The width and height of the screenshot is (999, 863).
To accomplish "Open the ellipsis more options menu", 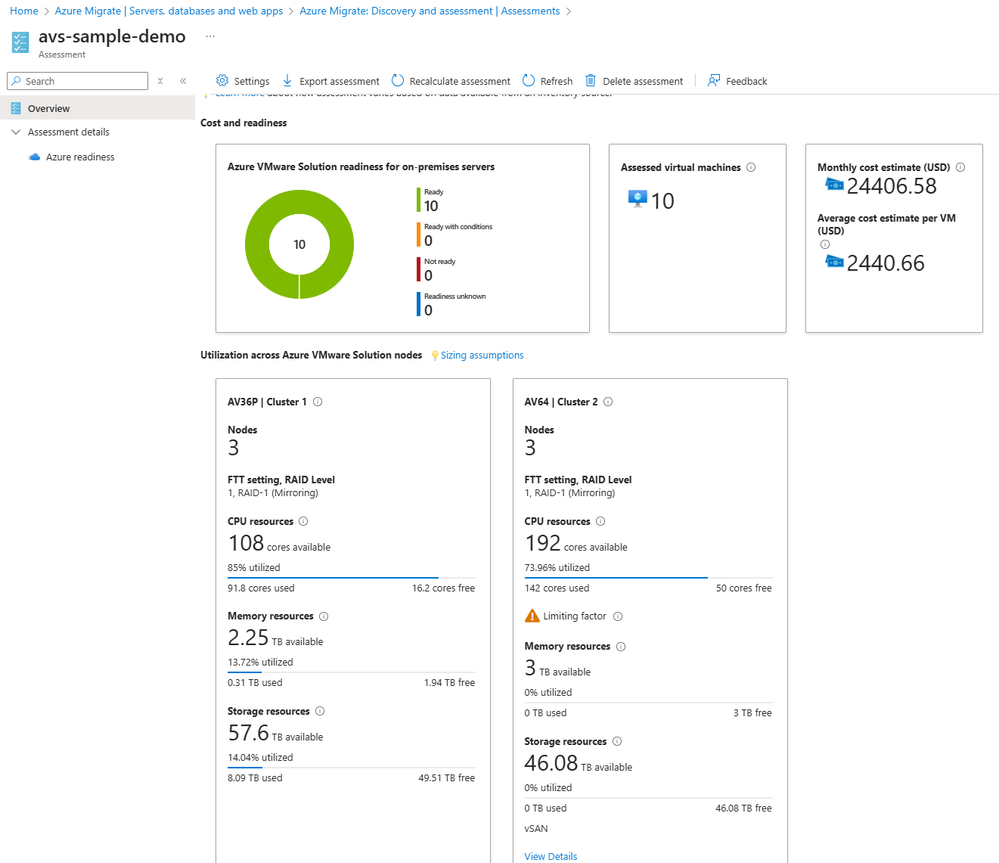I will point(210,36).
